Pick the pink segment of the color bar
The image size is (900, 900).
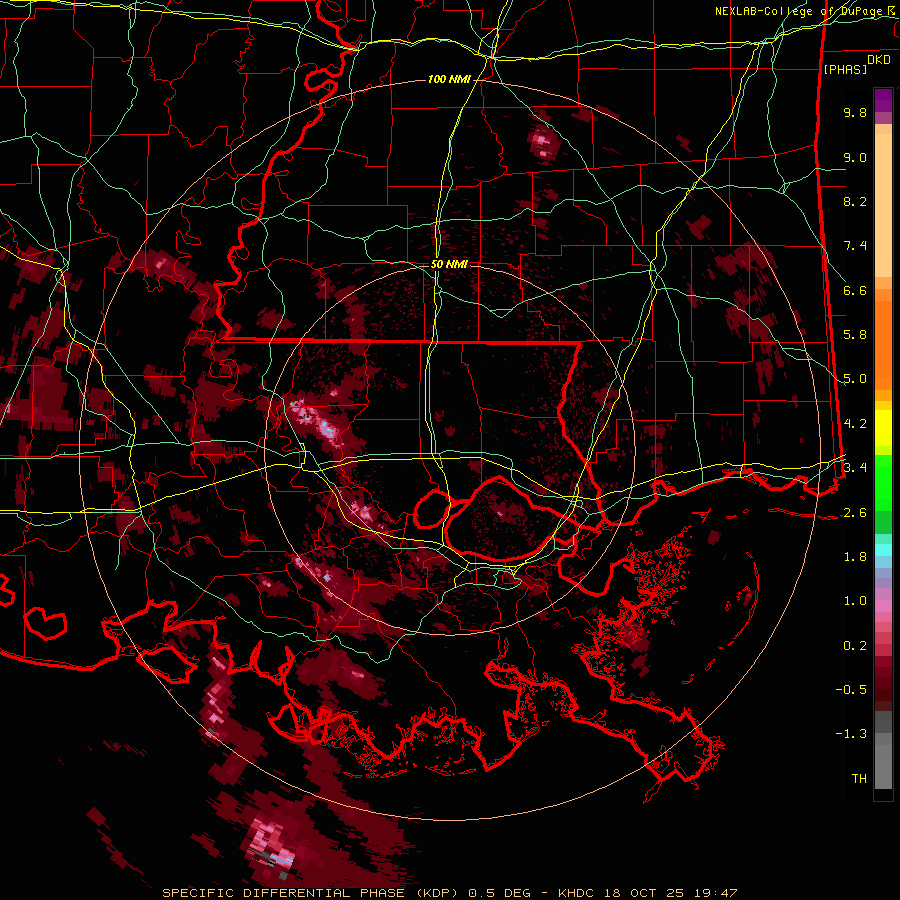(x=883, y=606)
